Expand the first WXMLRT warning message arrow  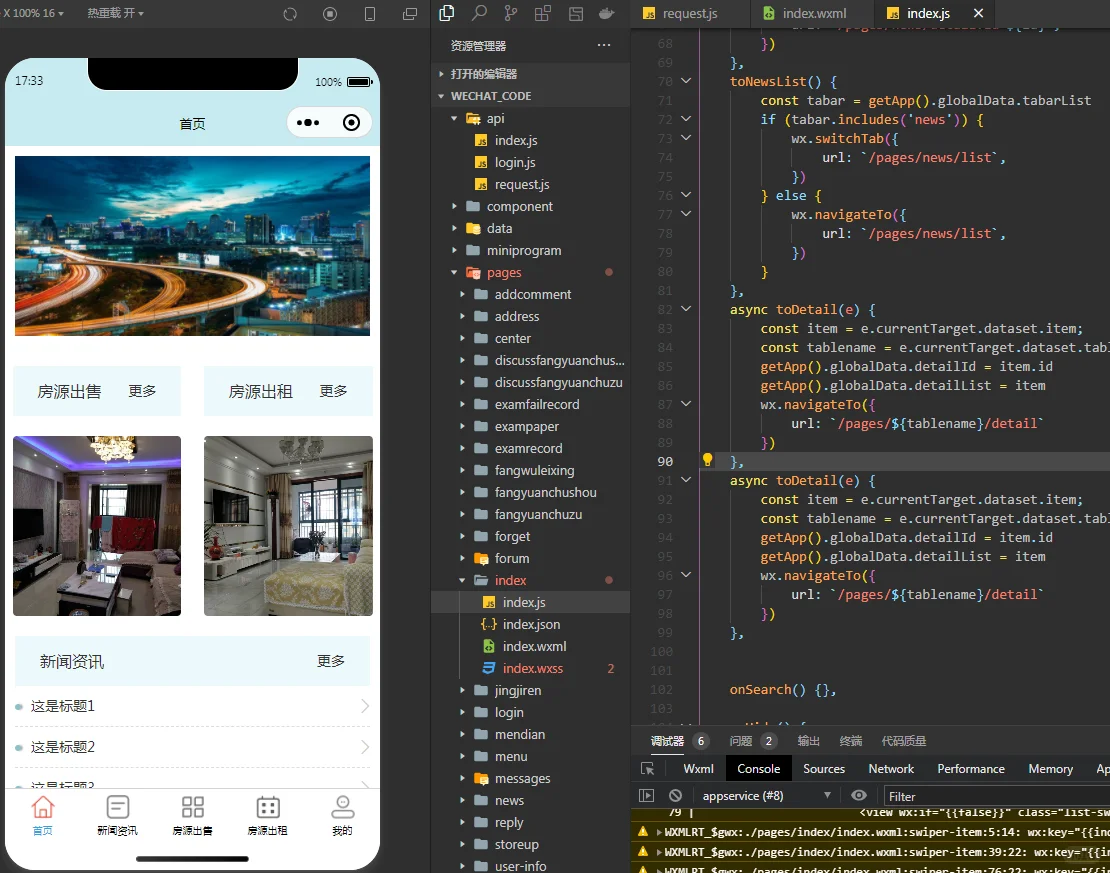(660, 832)
